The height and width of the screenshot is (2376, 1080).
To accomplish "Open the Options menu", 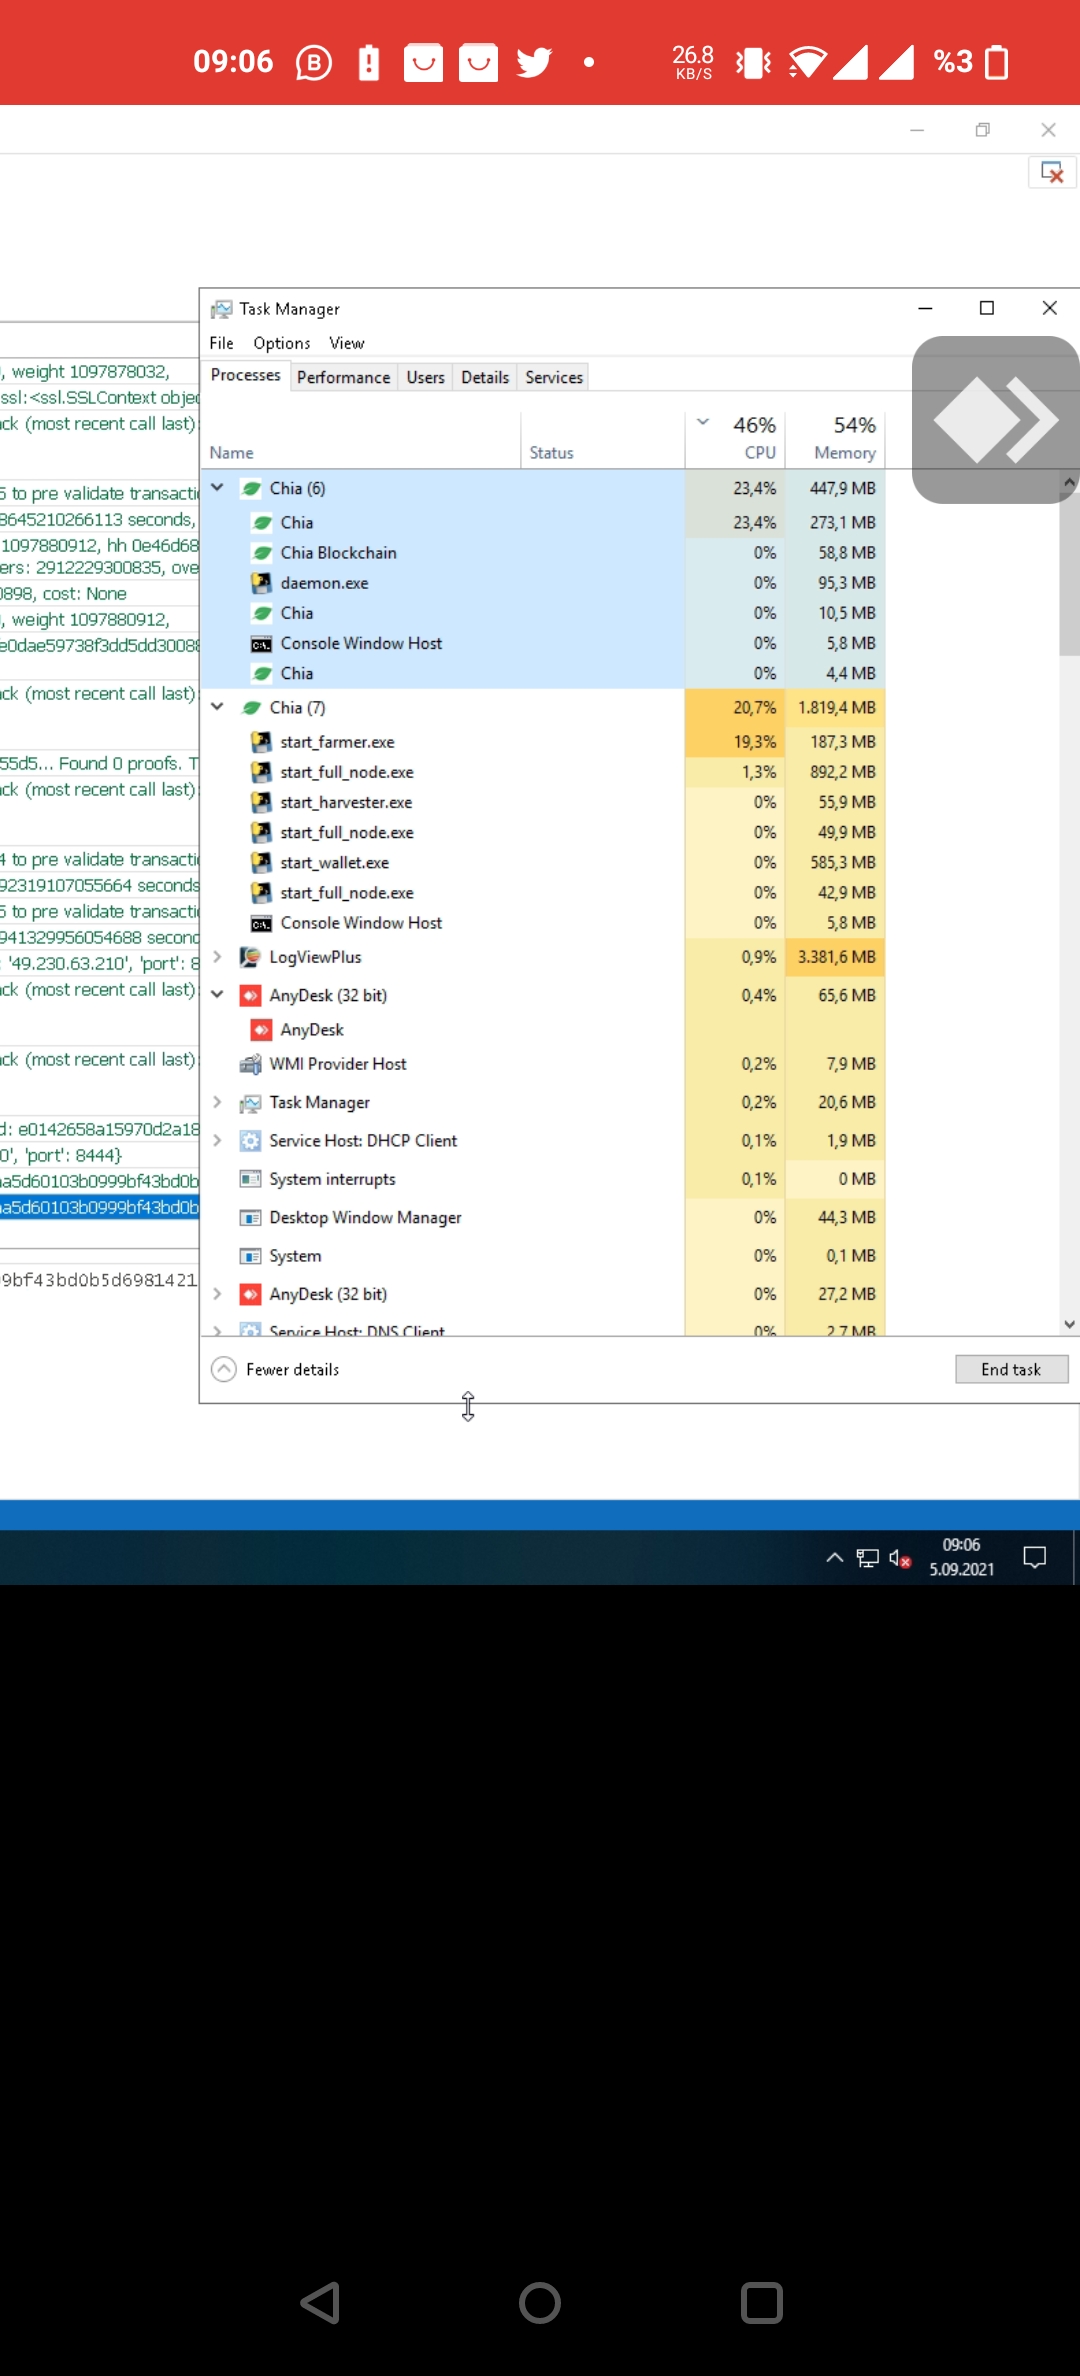I will pyautogui.click(x=282, y=343).
